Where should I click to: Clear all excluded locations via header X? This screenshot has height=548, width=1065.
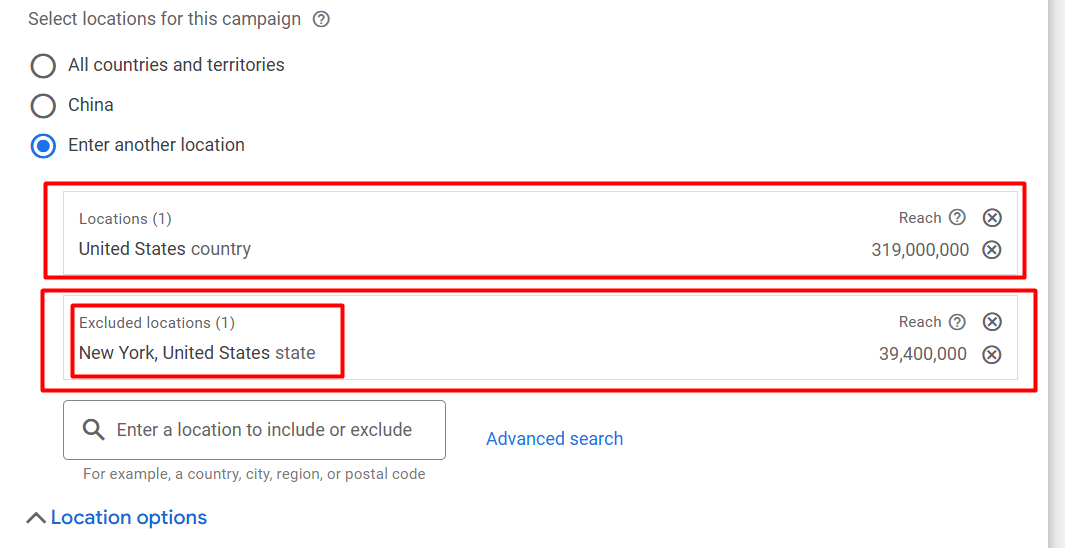992,322
